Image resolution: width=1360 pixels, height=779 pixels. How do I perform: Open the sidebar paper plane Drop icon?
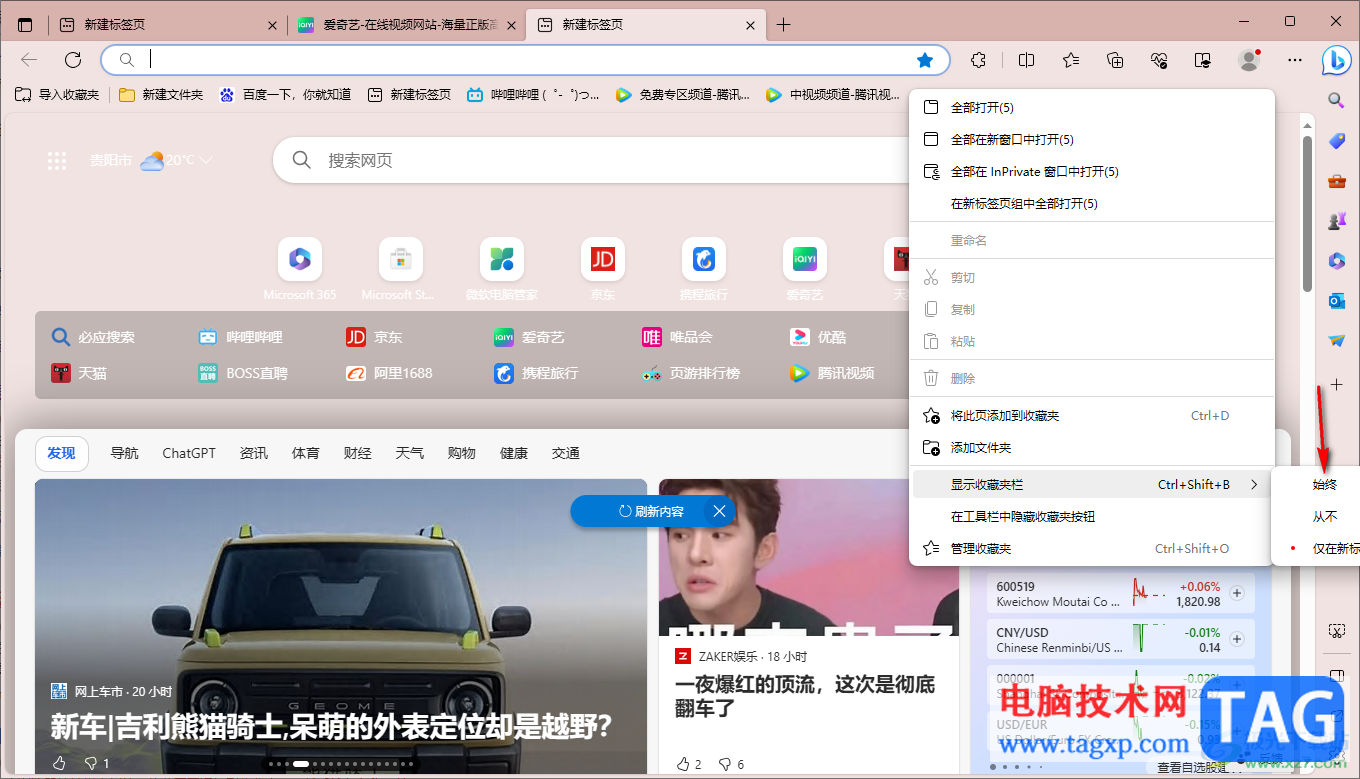click(x=1336, y=341)
